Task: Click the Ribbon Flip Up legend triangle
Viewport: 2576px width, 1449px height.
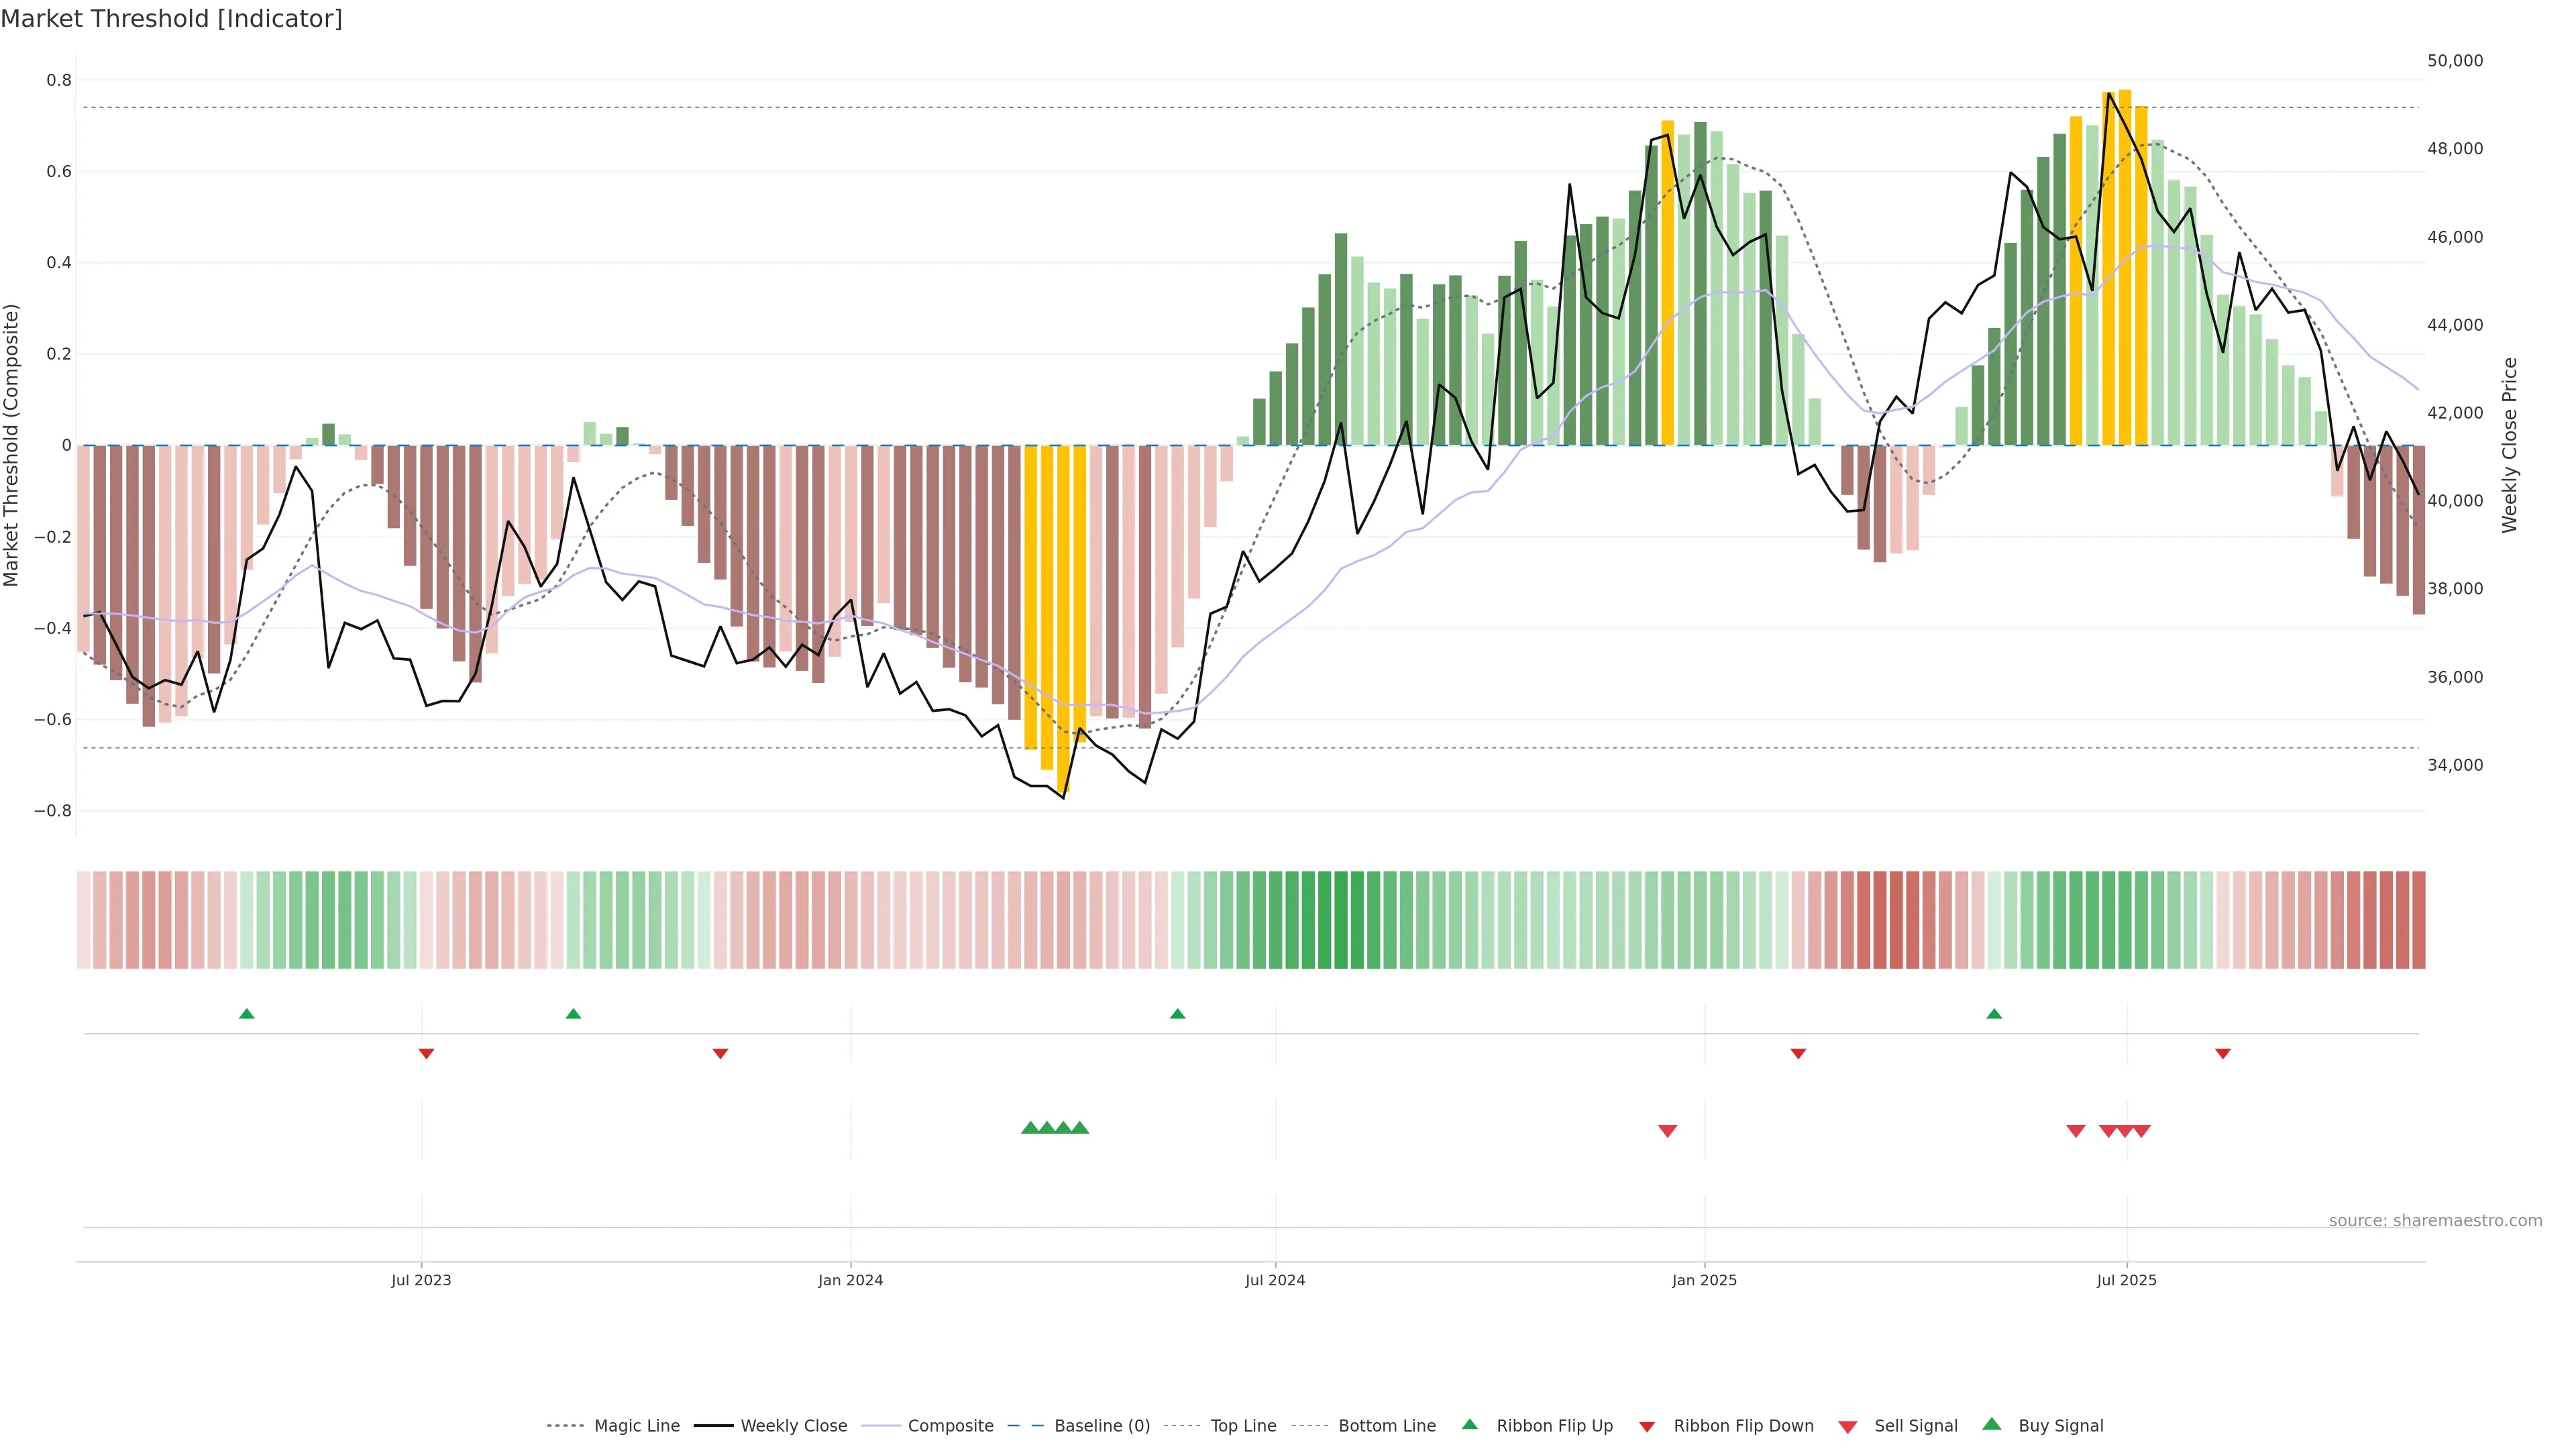Action: (1469, 1424)
